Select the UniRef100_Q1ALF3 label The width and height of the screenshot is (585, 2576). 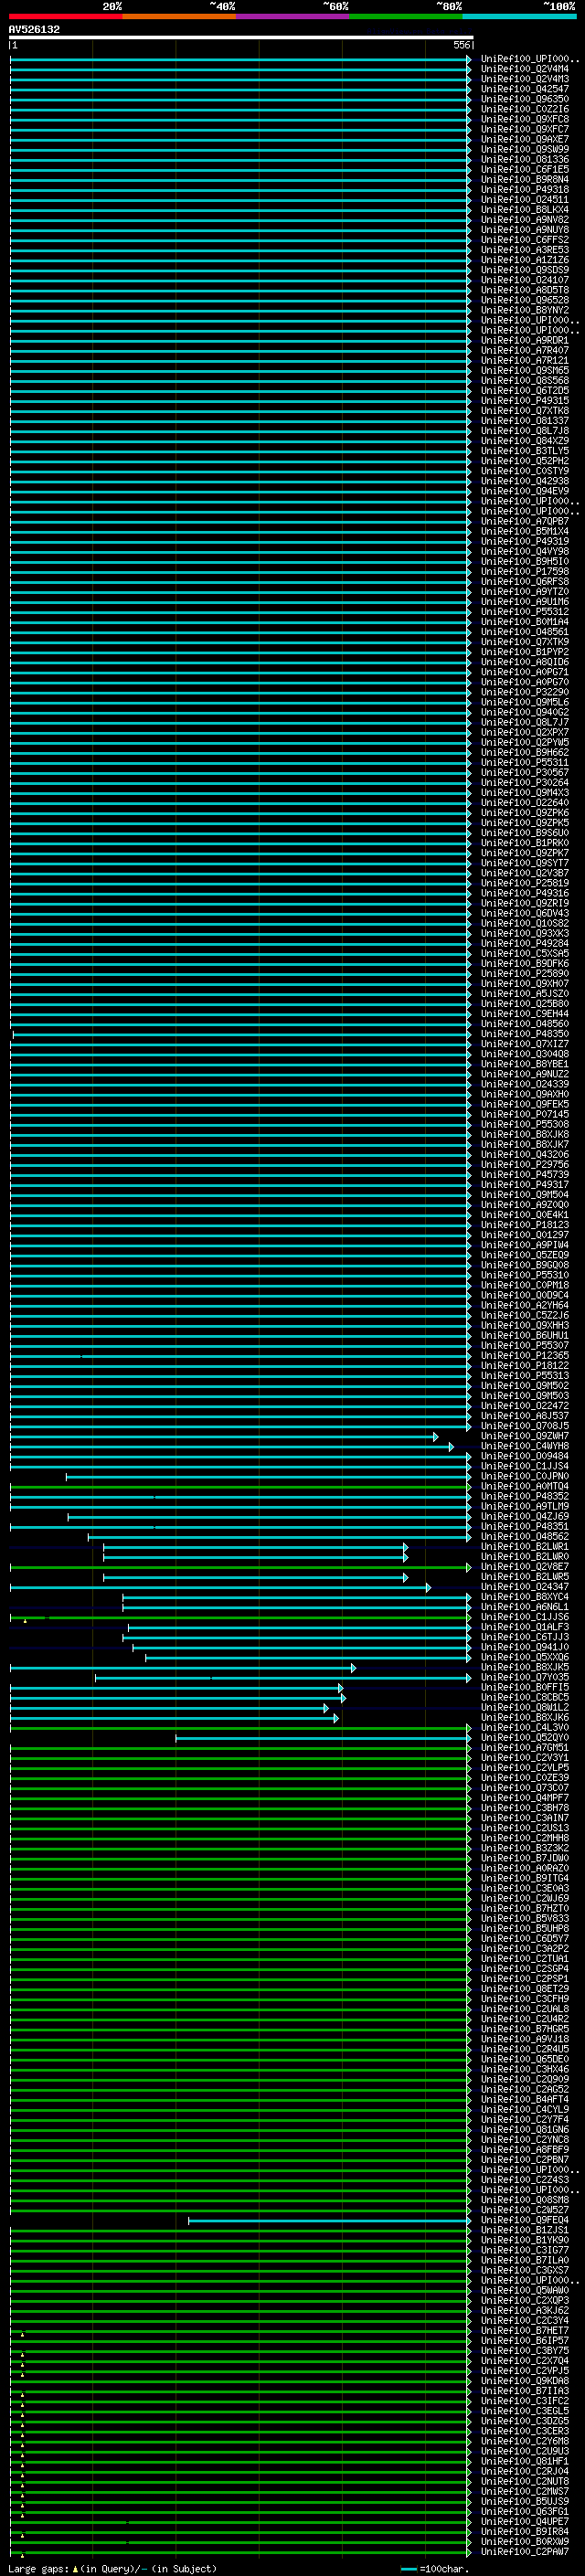(525, 1627)
